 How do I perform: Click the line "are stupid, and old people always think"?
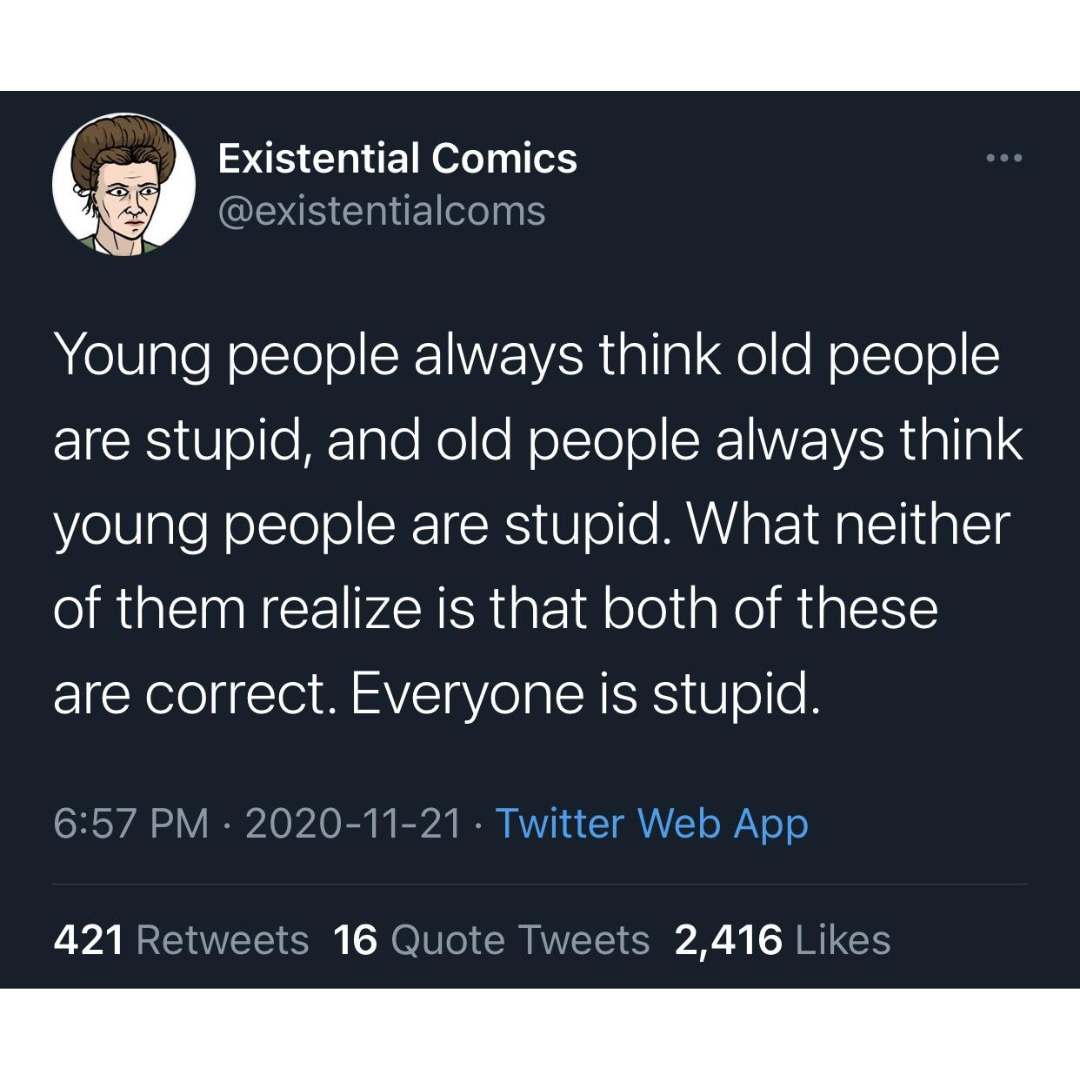pos(538,441)
